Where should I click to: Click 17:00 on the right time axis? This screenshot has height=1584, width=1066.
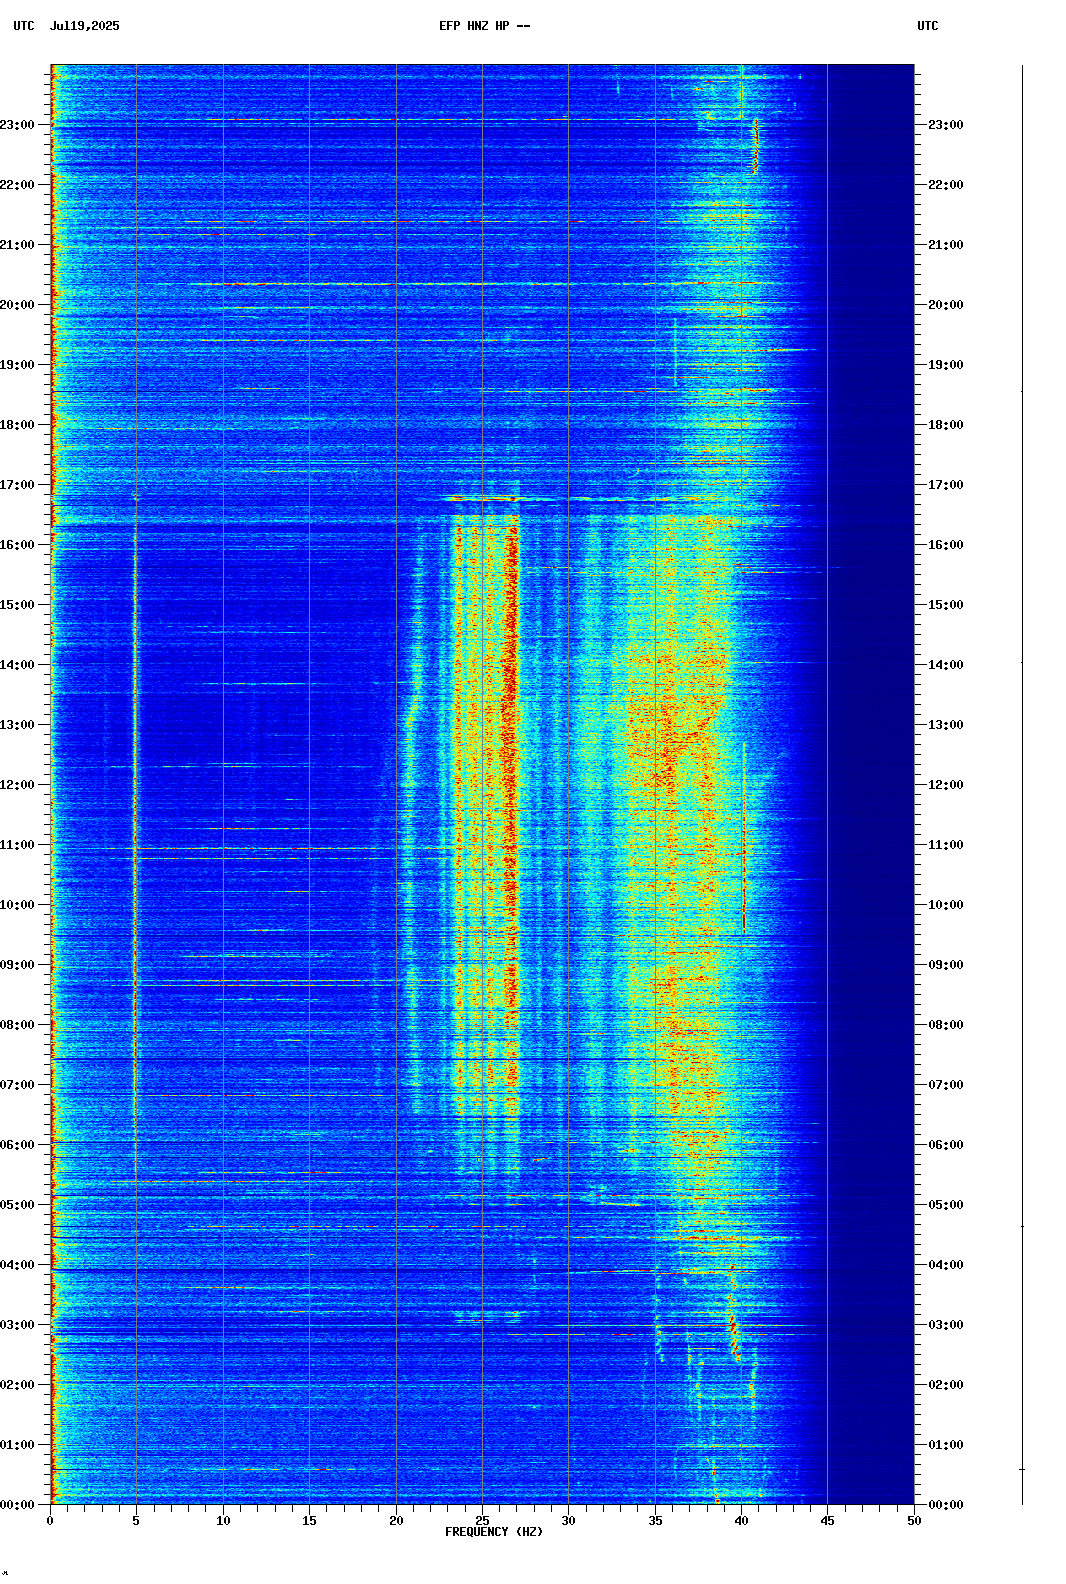pos(946,485)
